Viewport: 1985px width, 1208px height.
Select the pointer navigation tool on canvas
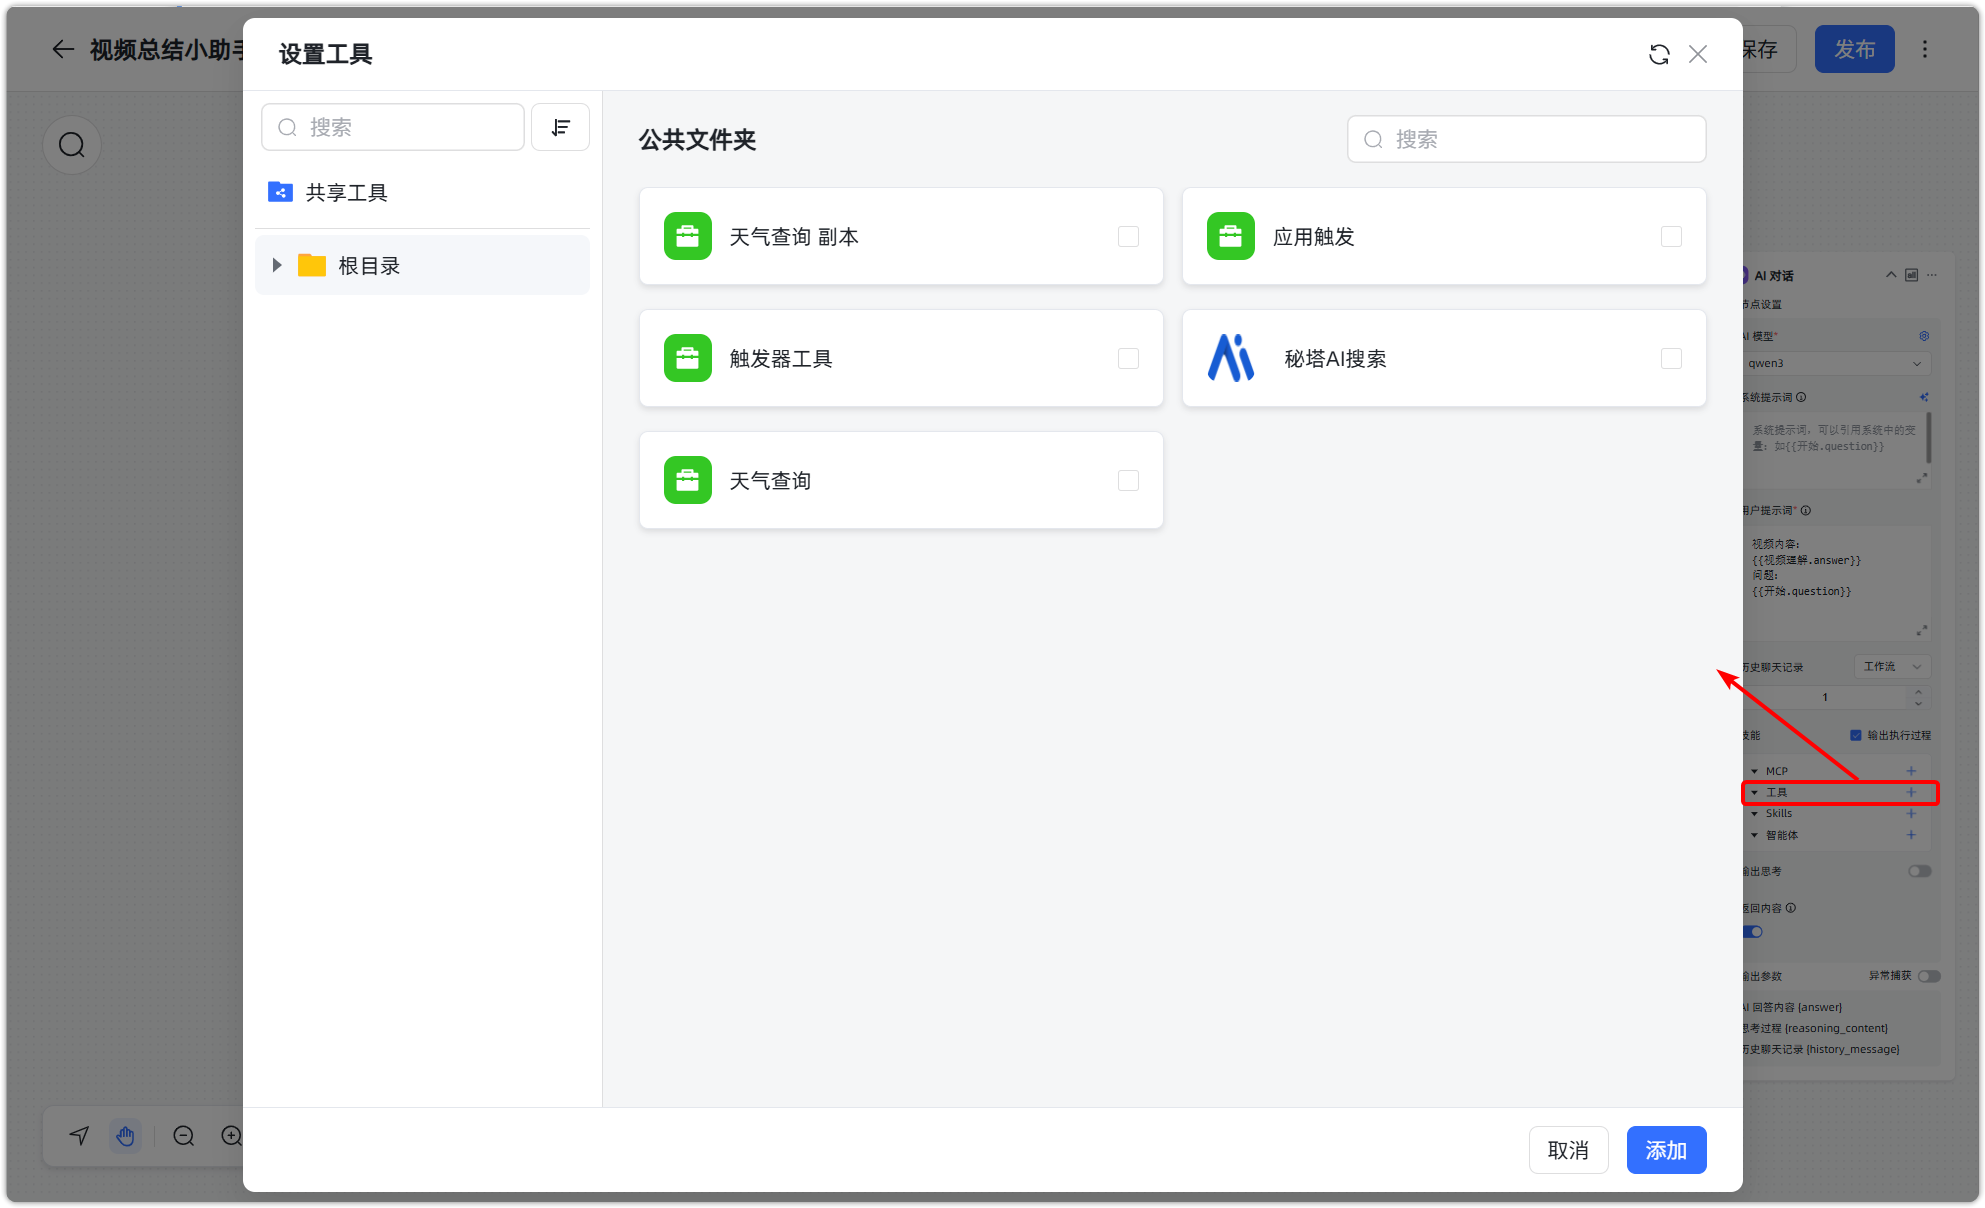tap(78, 1136)
